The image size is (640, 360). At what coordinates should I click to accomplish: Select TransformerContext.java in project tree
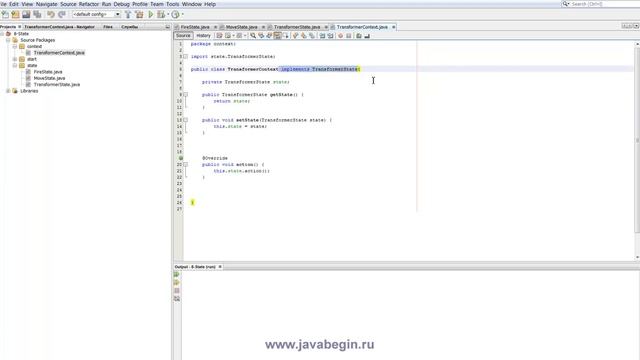coord(59,53)
